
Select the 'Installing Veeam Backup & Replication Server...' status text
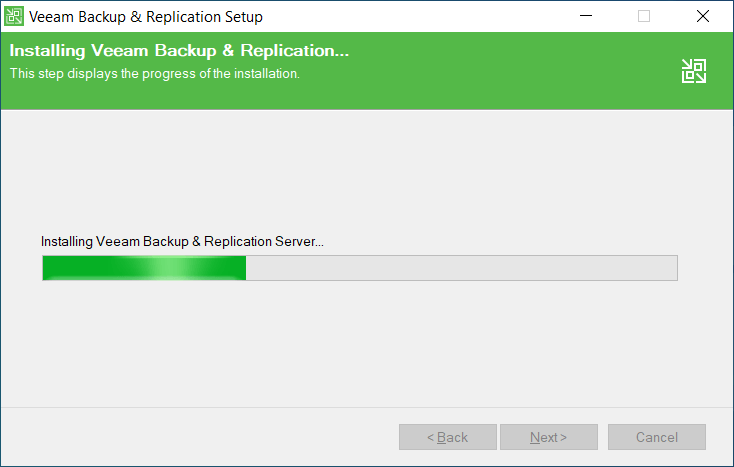coord(182,241)
